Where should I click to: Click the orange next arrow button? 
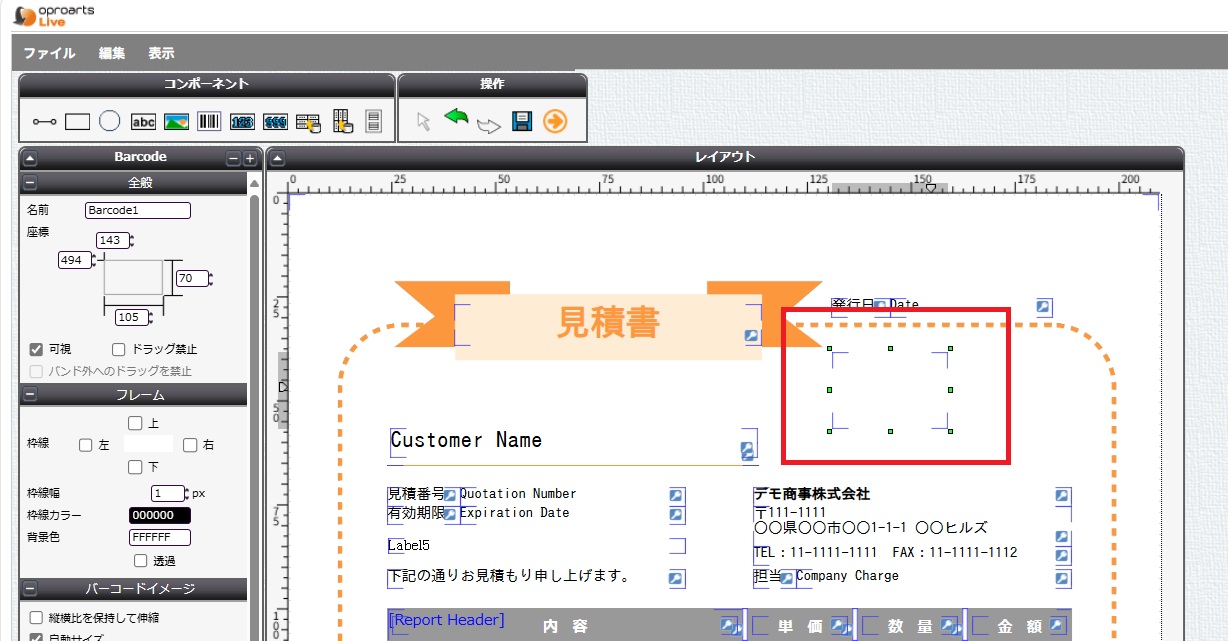(555, 122)
